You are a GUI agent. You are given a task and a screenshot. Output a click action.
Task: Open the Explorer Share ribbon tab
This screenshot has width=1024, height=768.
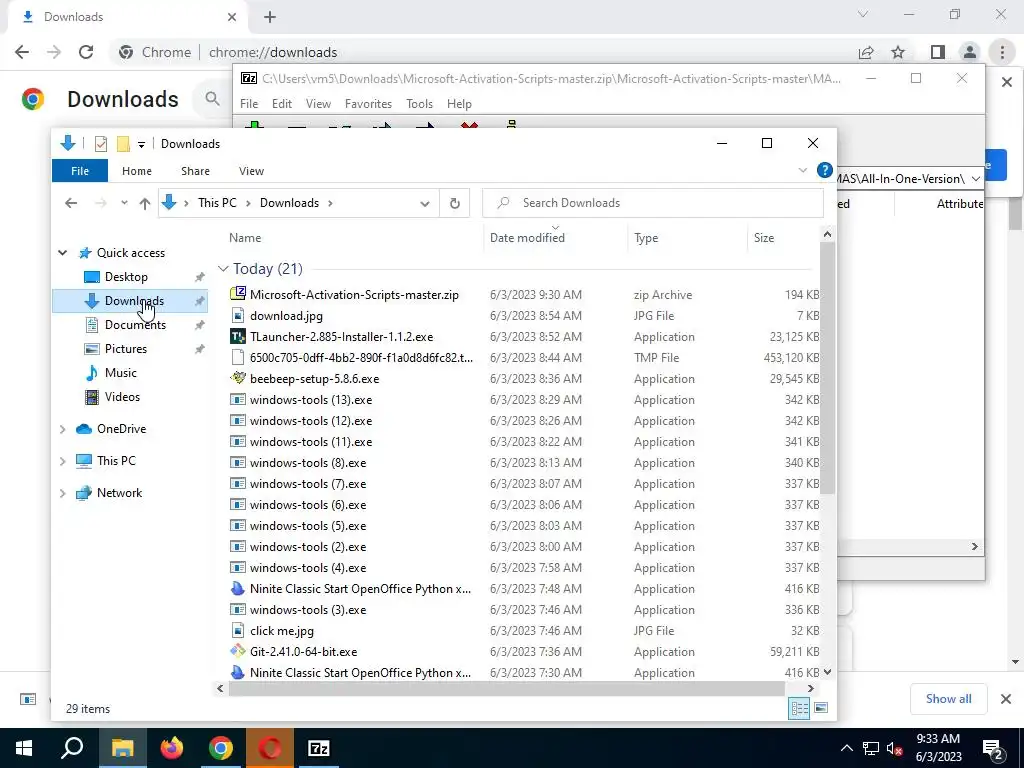point(195,170)
